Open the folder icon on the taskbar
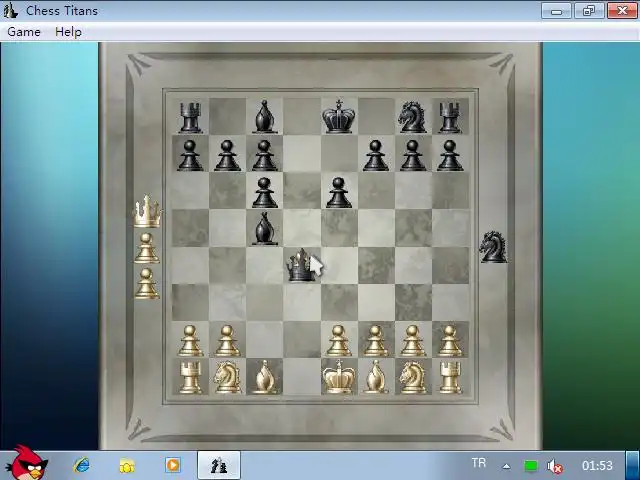The width and height of the screenshot is (640, 480). [x=127, y=465]
